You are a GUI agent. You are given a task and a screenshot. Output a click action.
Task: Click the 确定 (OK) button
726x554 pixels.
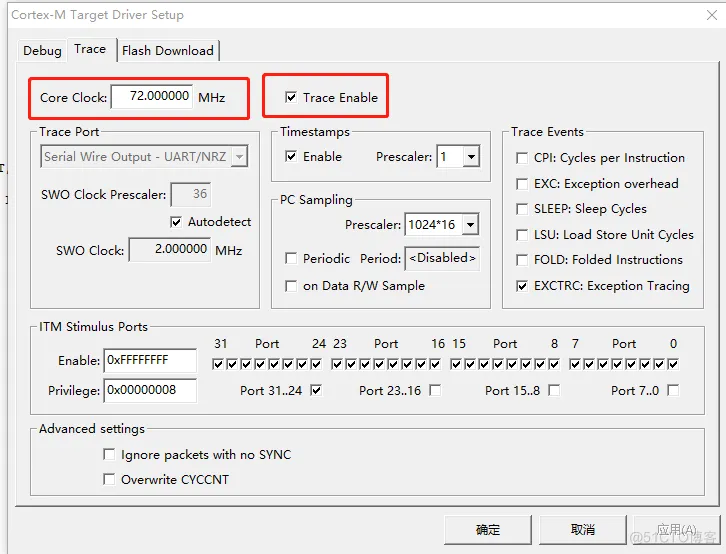tap(488, 529)
